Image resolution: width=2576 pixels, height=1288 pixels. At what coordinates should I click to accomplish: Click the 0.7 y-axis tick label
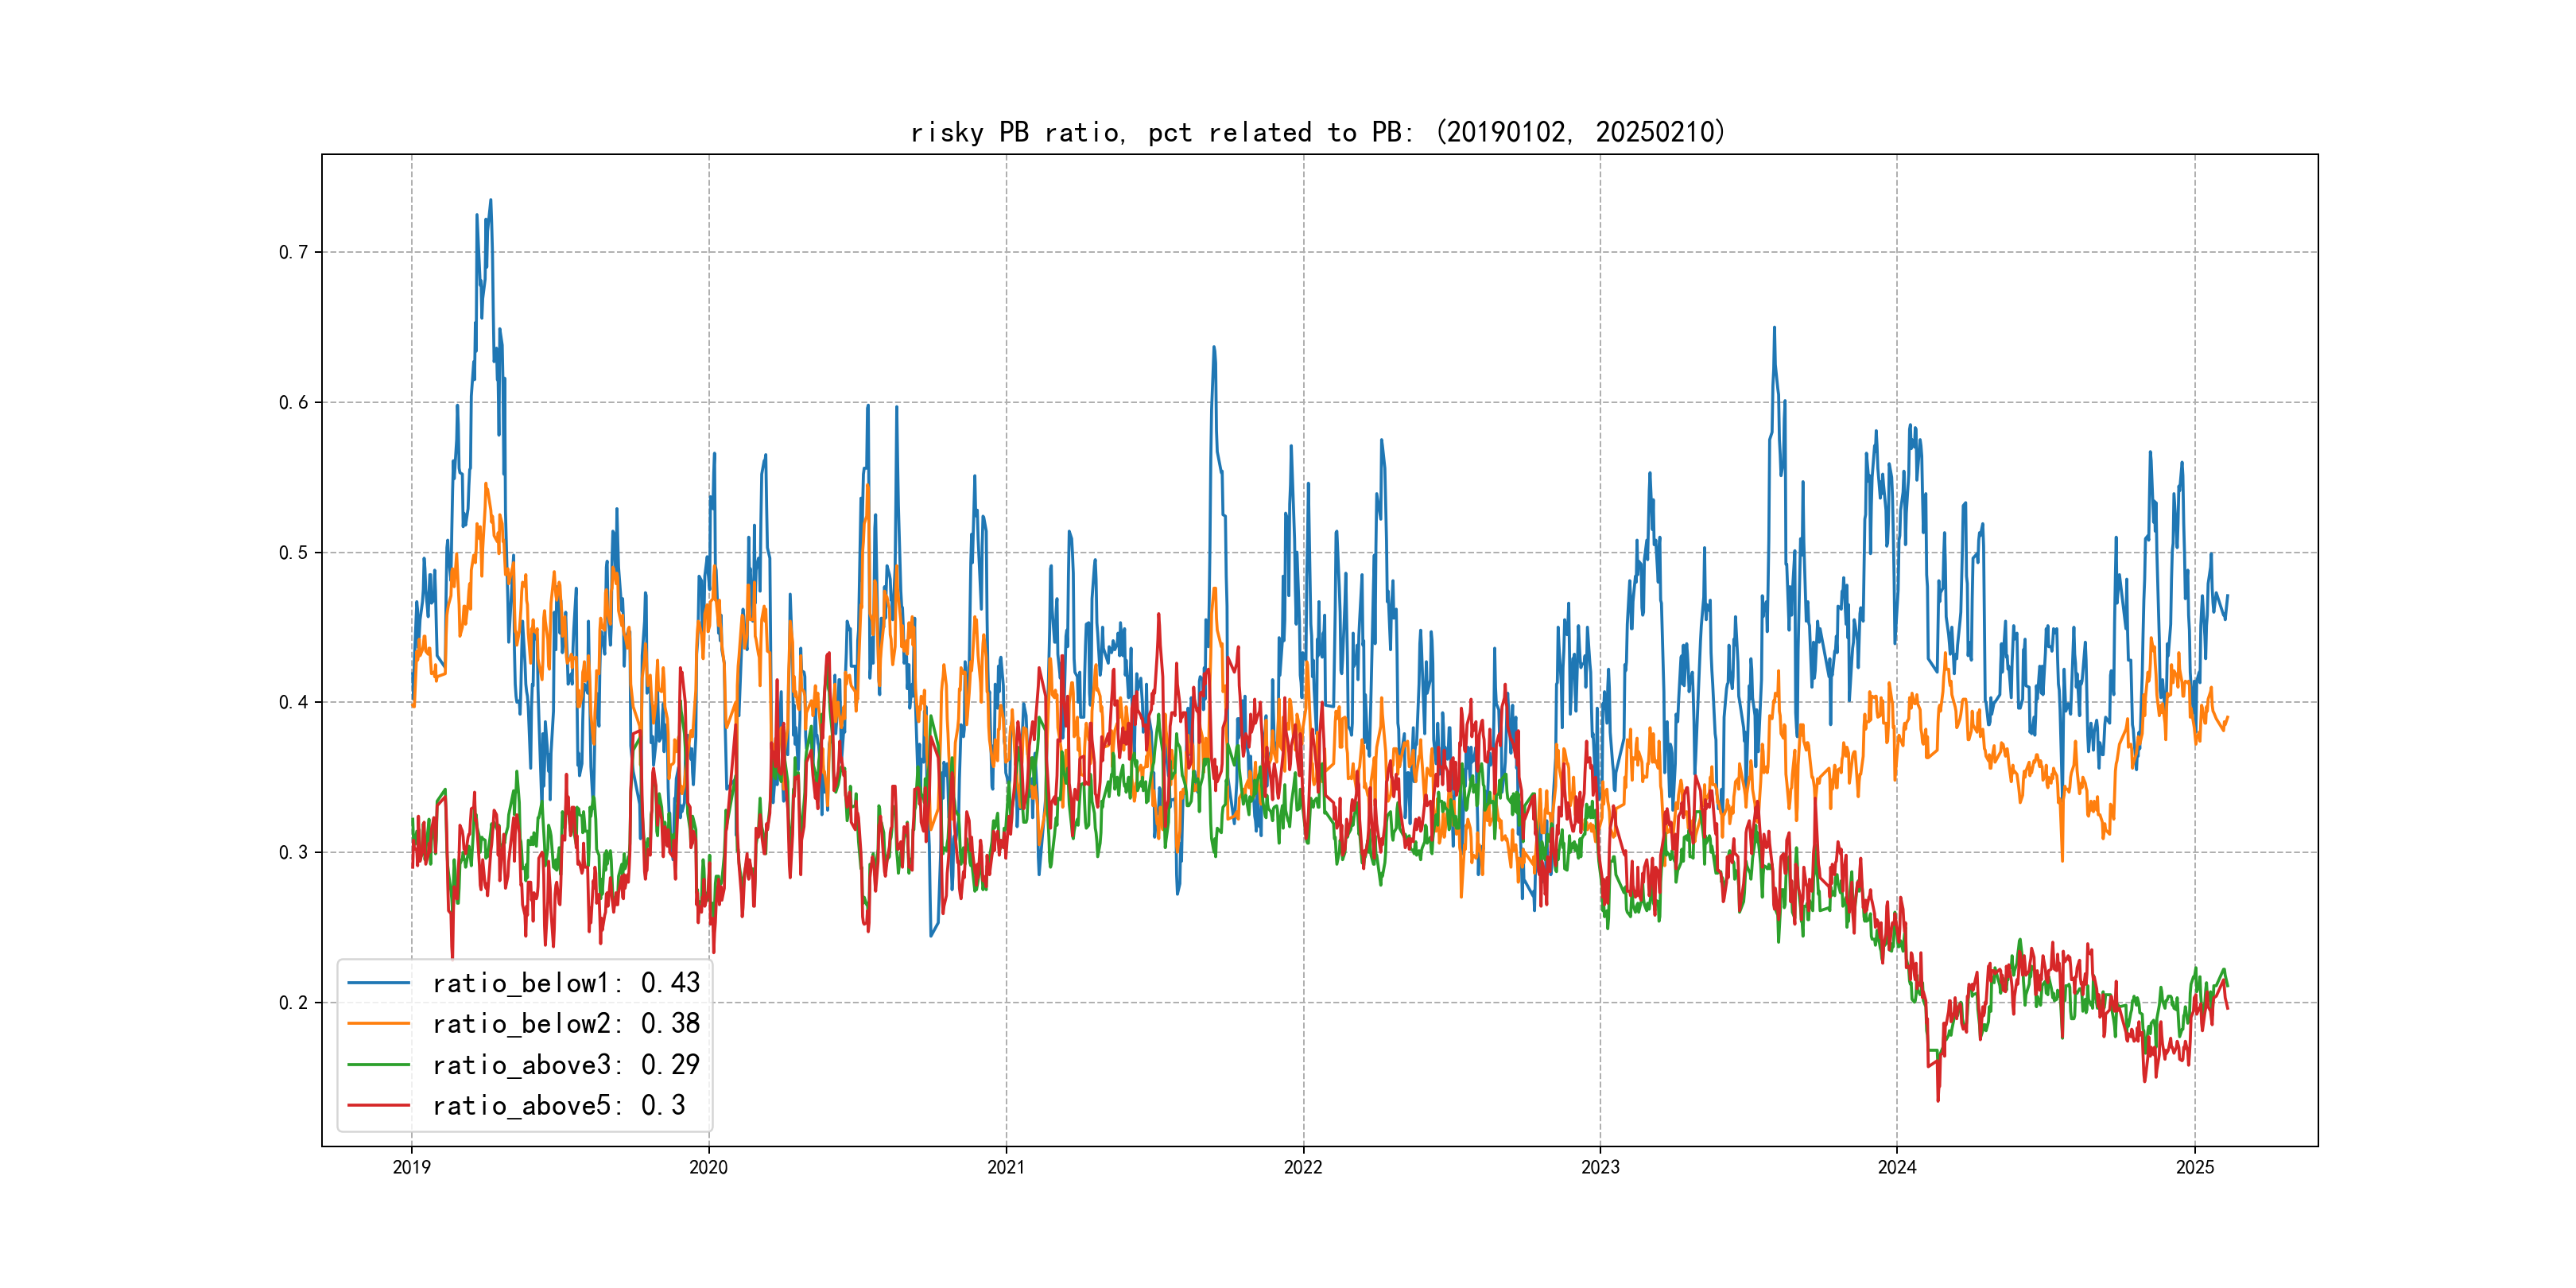293,252
